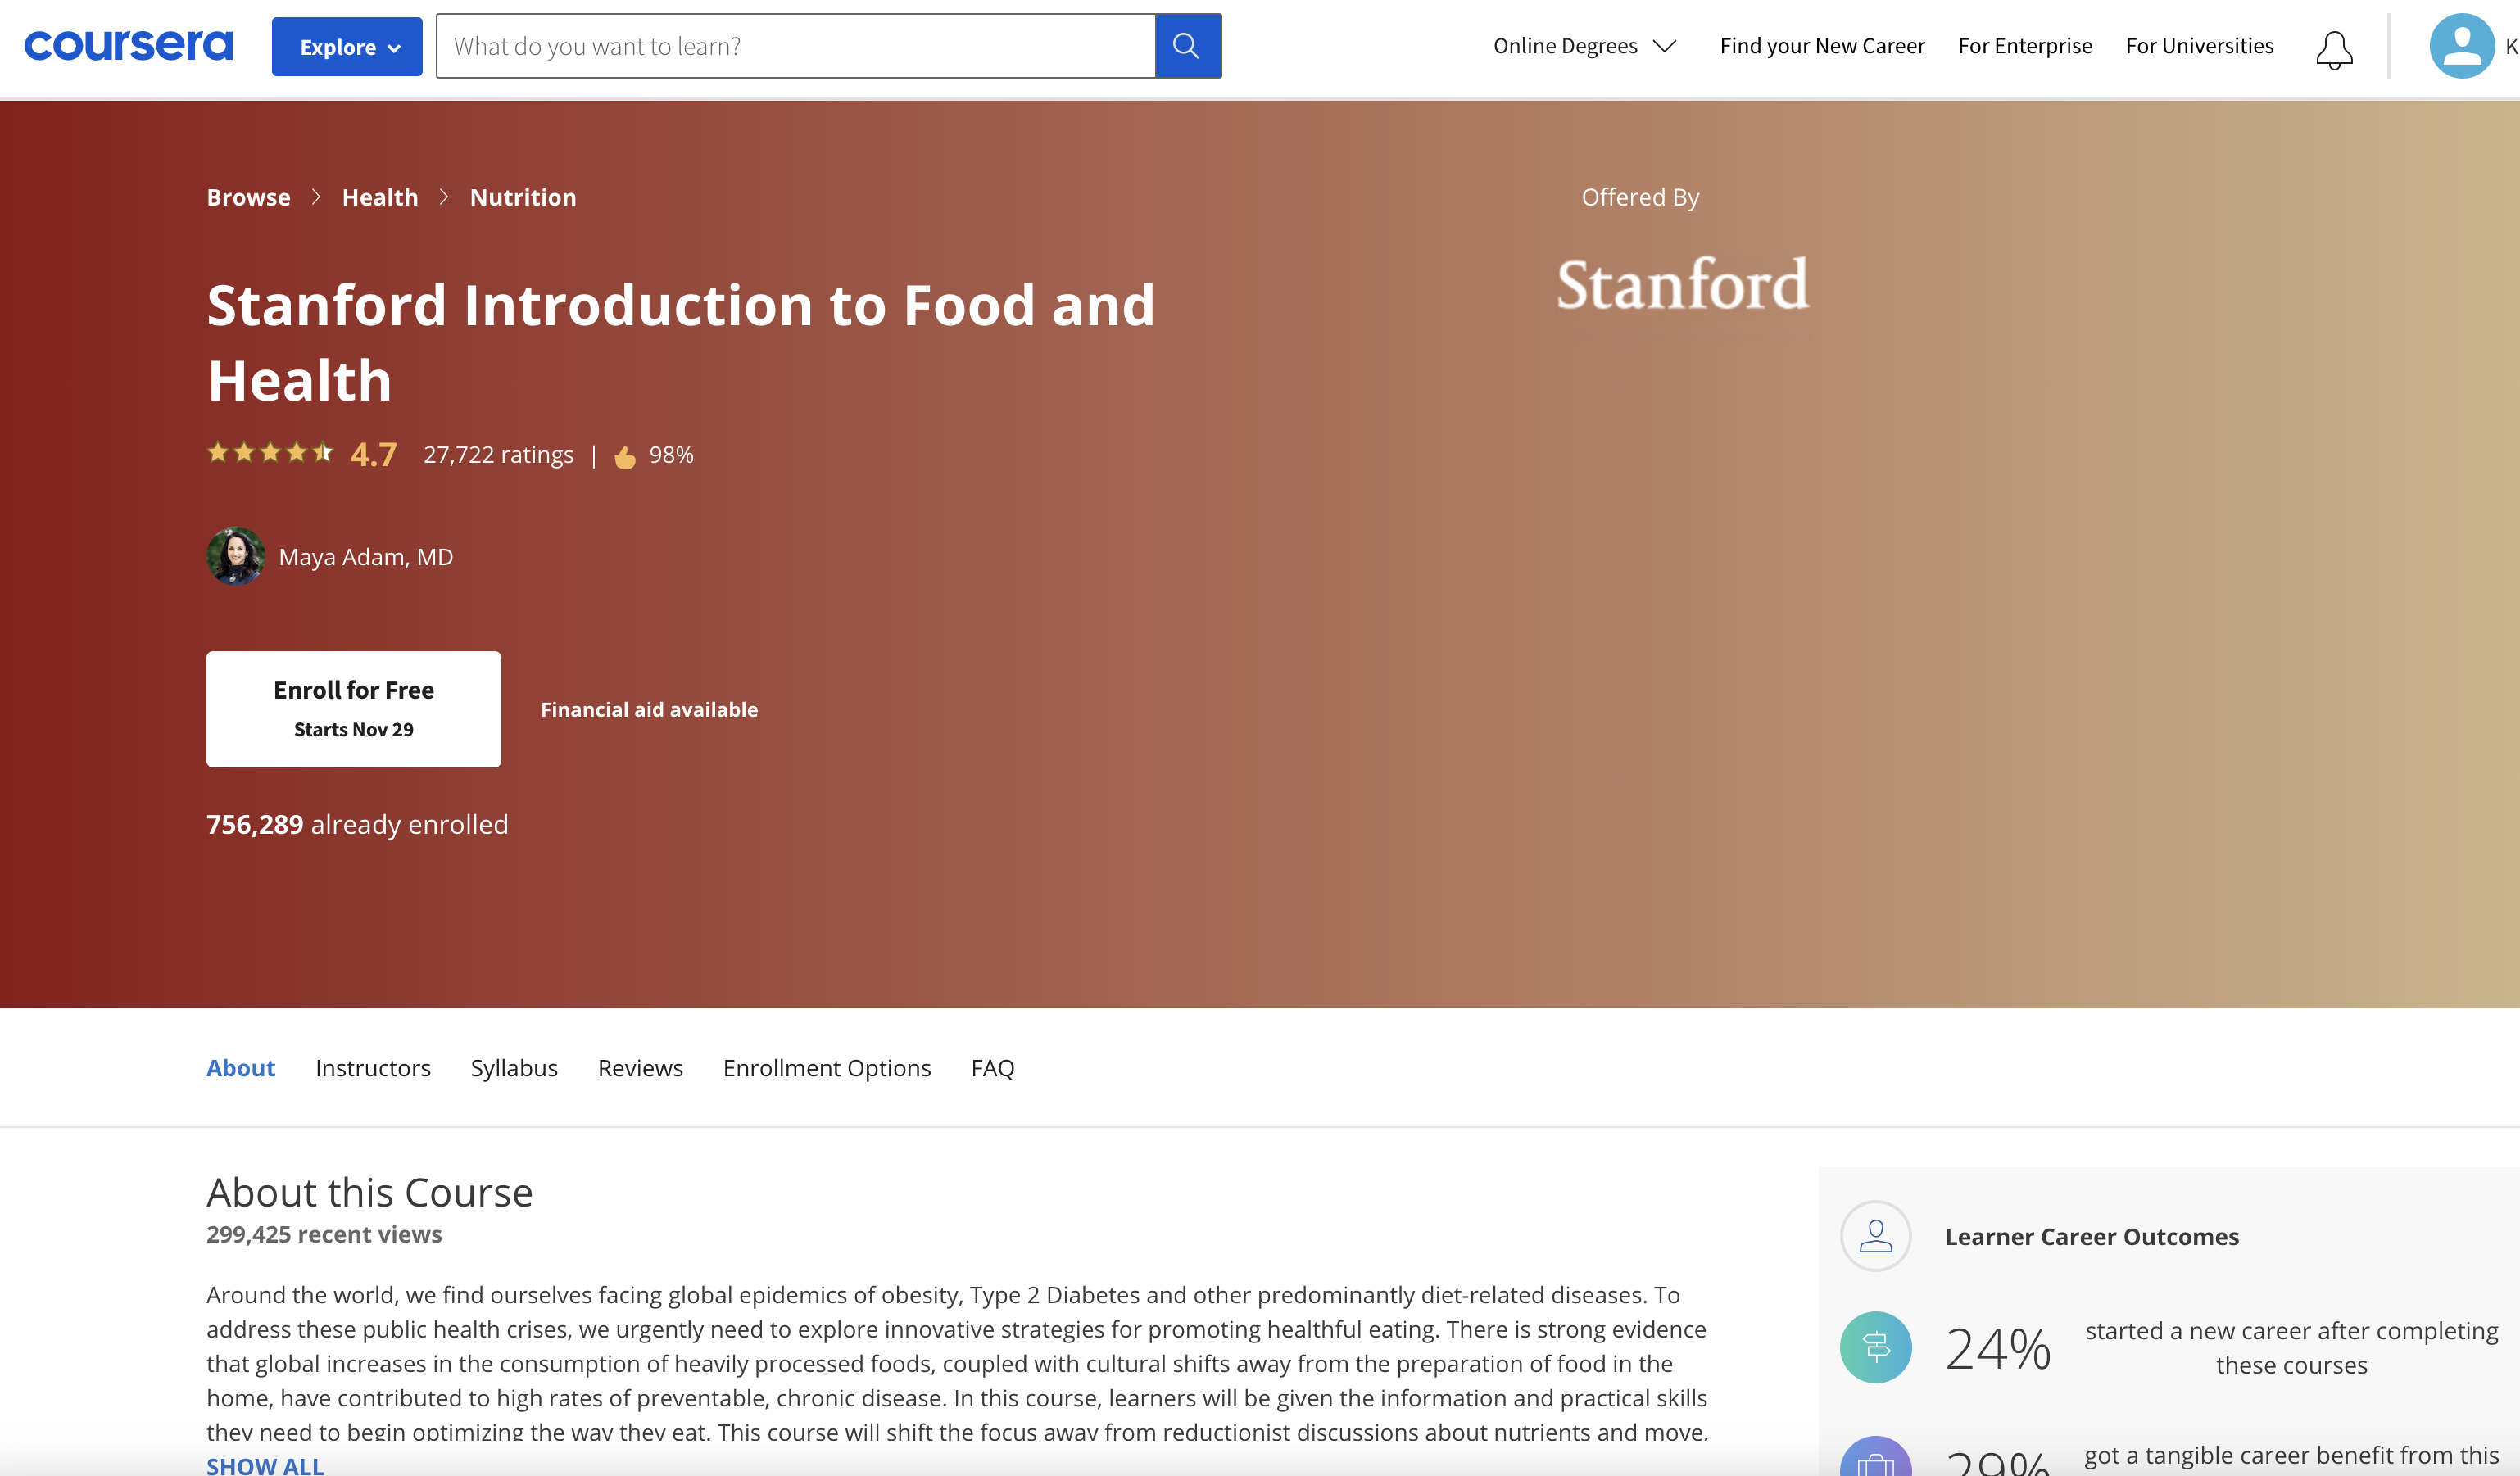Click the Nutrition breadcrumb link

point(523,197)
